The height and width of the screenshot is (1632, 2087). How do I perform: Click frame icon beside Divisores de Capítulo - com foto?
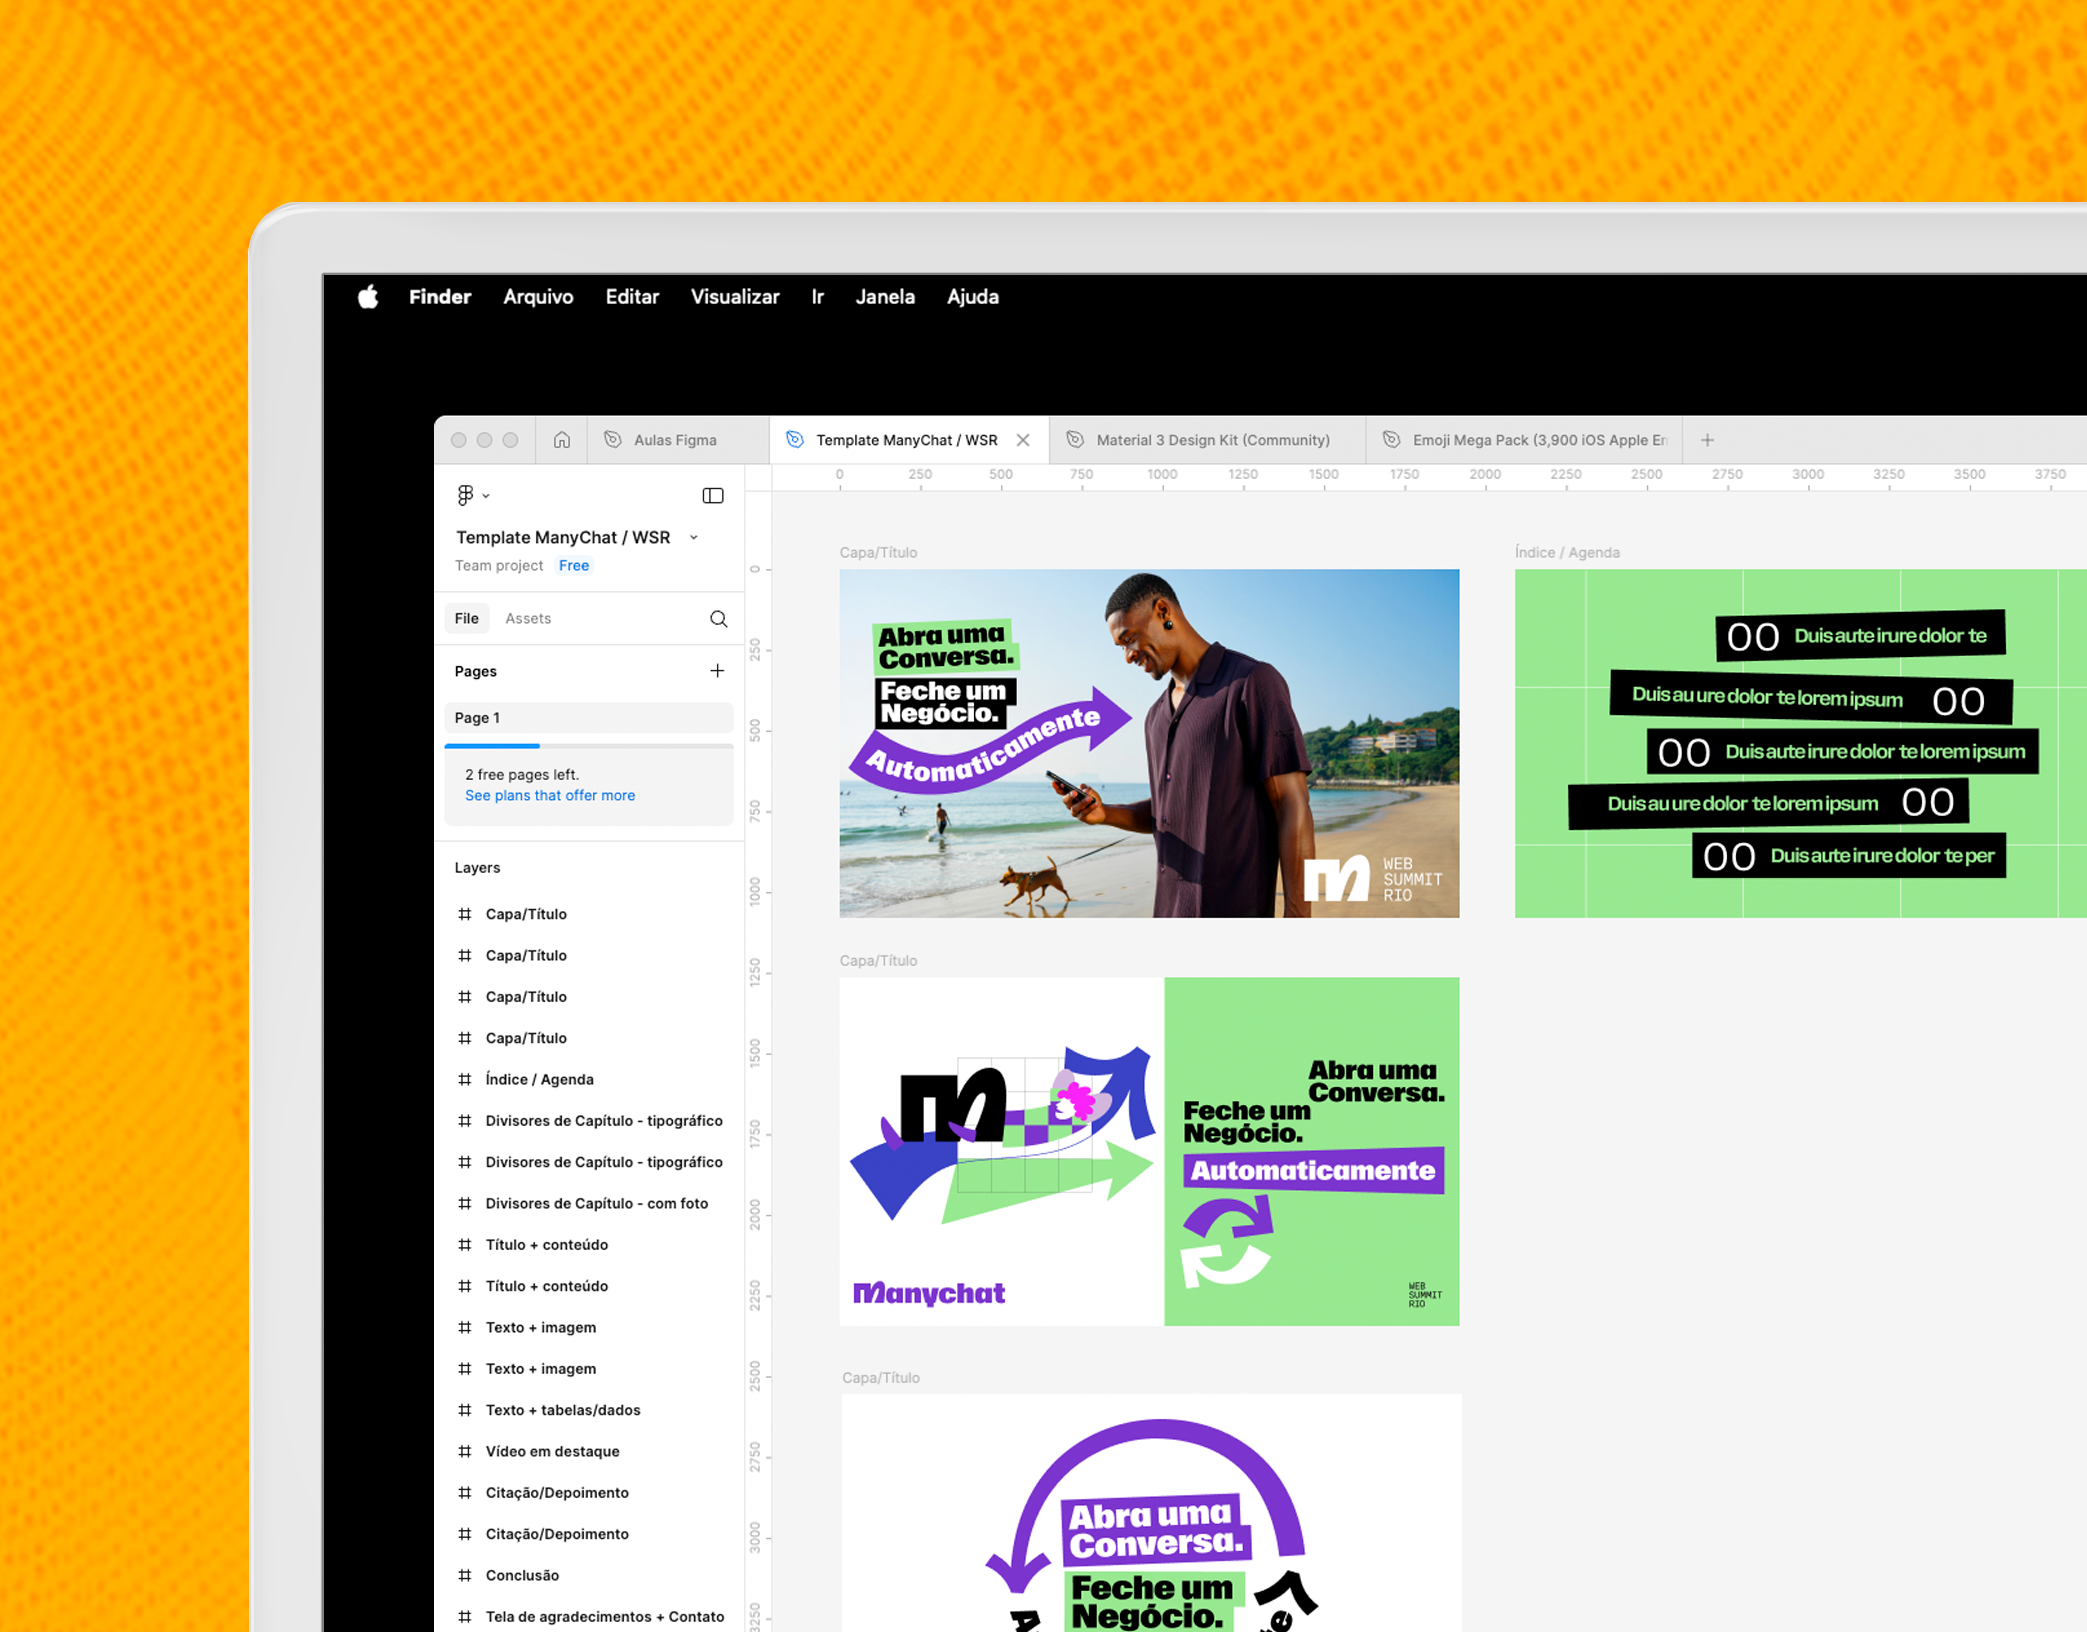[x=465, y=1204]
